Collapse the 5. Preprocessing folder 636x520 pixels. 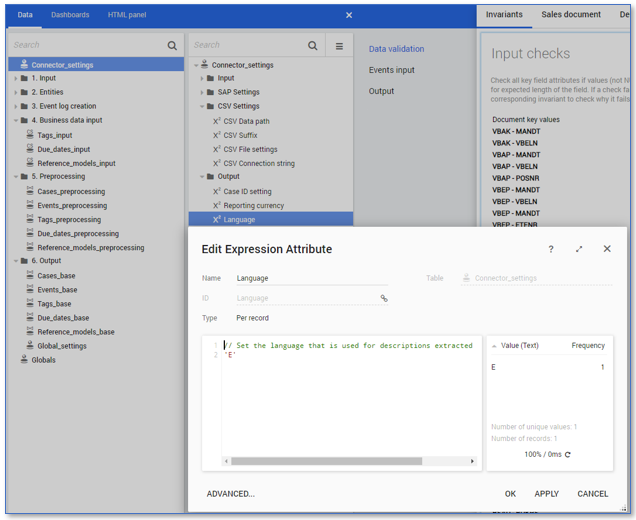tap(15, 177)
